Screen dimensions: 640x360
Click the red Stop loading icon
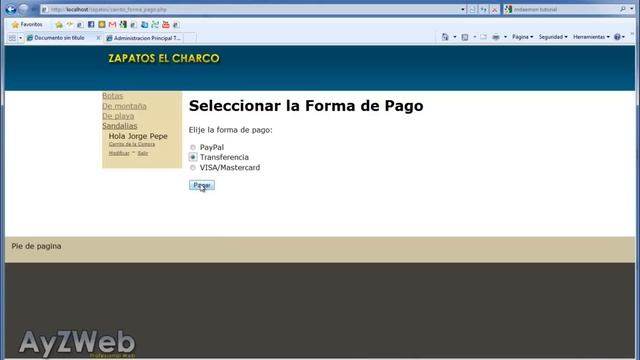[494, 9]
